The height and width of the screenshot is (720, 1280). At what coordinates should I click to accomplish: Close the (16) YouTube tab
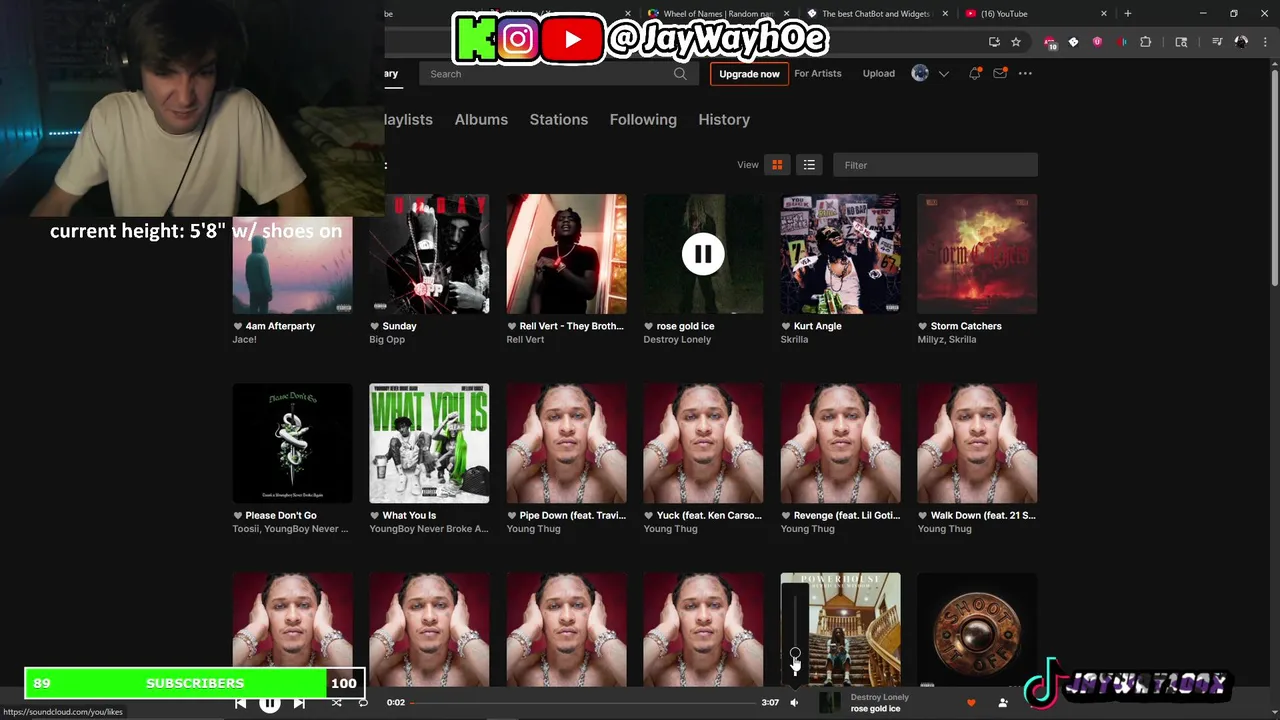1104,14
